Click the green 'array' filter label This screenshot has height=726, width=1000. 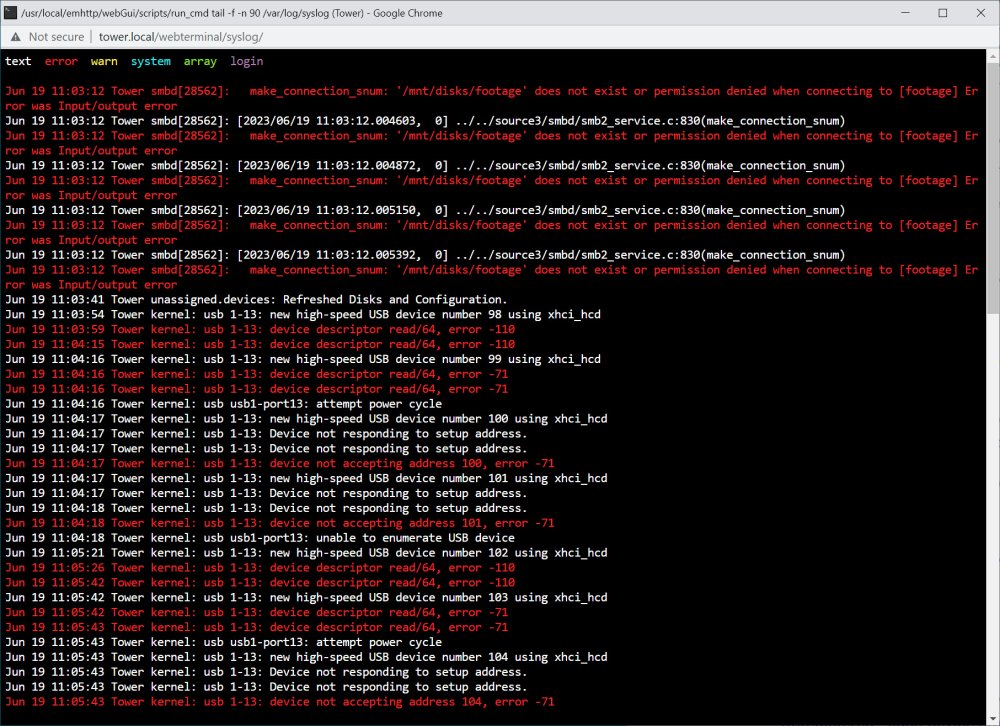click(200, 61)
